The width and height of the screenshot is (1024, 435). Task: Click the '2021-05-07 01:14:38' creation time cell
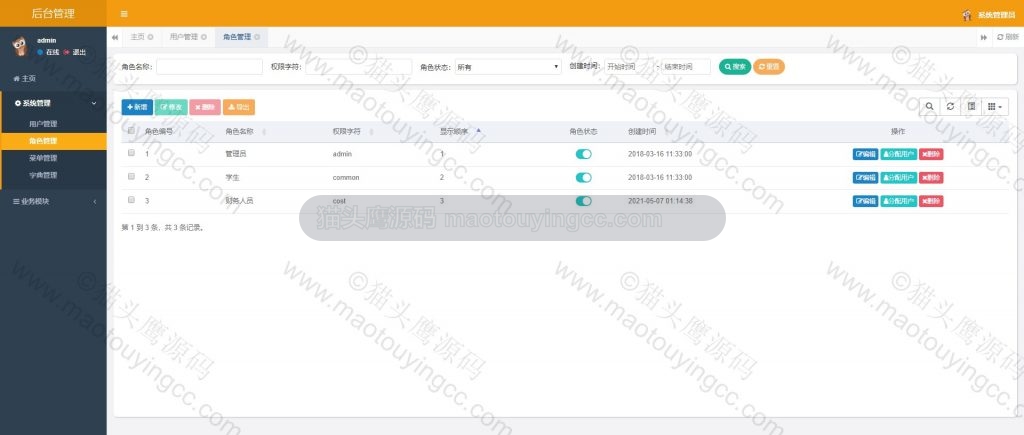pyautogui.click(x=660, y=201)
